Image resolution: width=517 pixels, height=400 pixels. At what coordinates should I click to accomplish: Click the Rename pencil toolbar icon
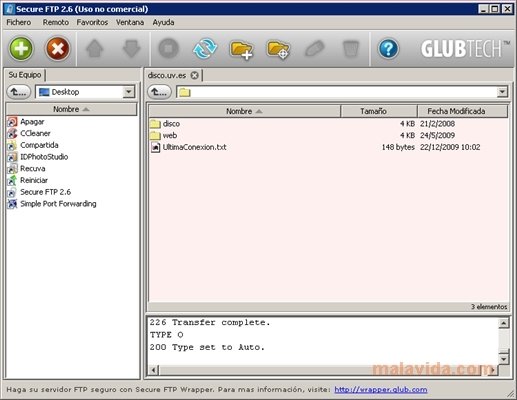(315, 49)
